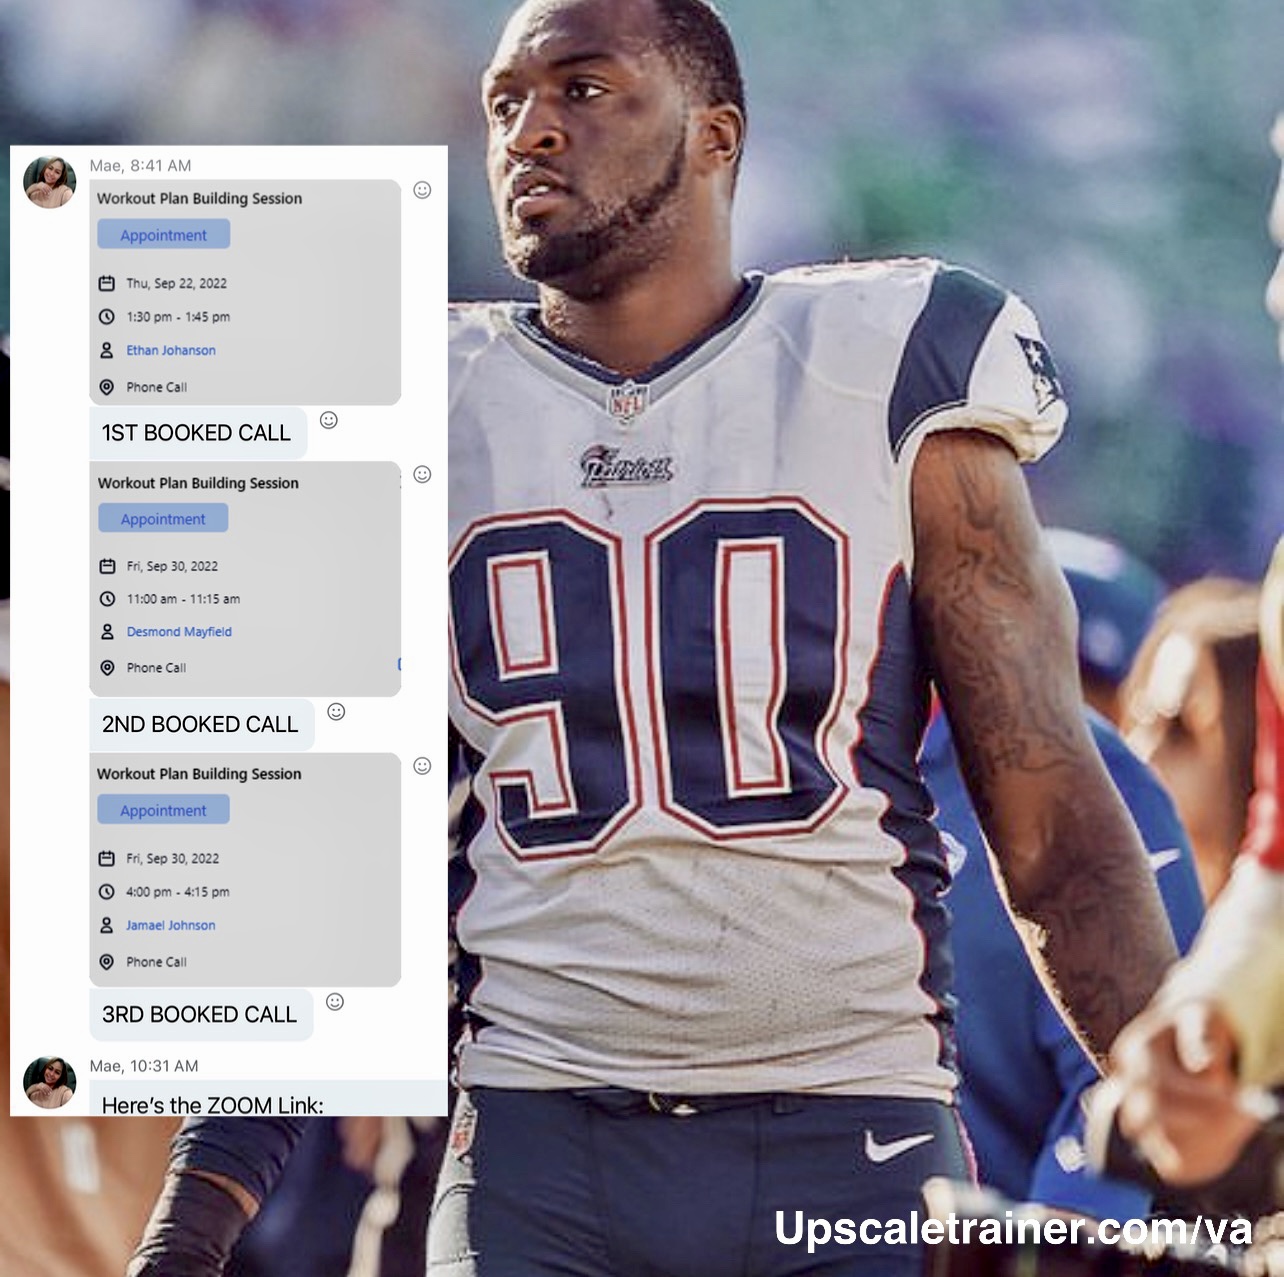The image size is (1284, 1277).
Task: React with emoji to the Jamael Johnson appointment card
Action: 422,766
